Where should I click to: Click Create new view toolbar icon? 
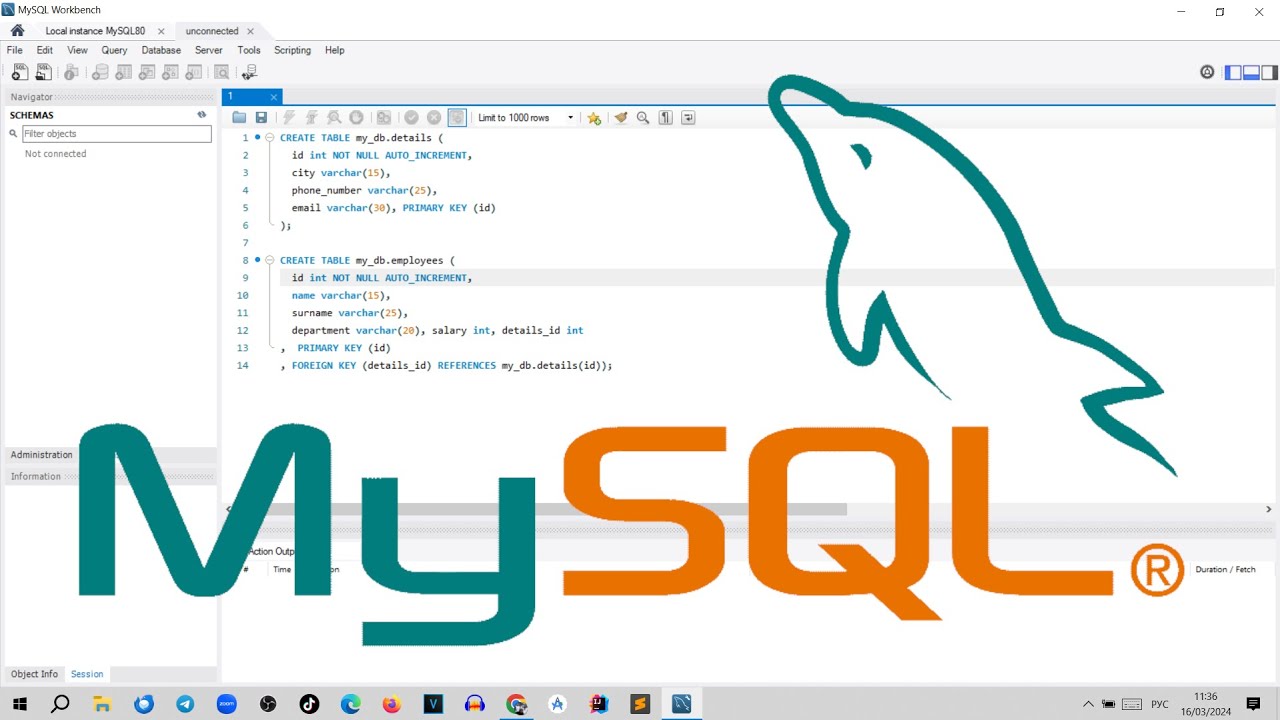(x=147, y=72)
